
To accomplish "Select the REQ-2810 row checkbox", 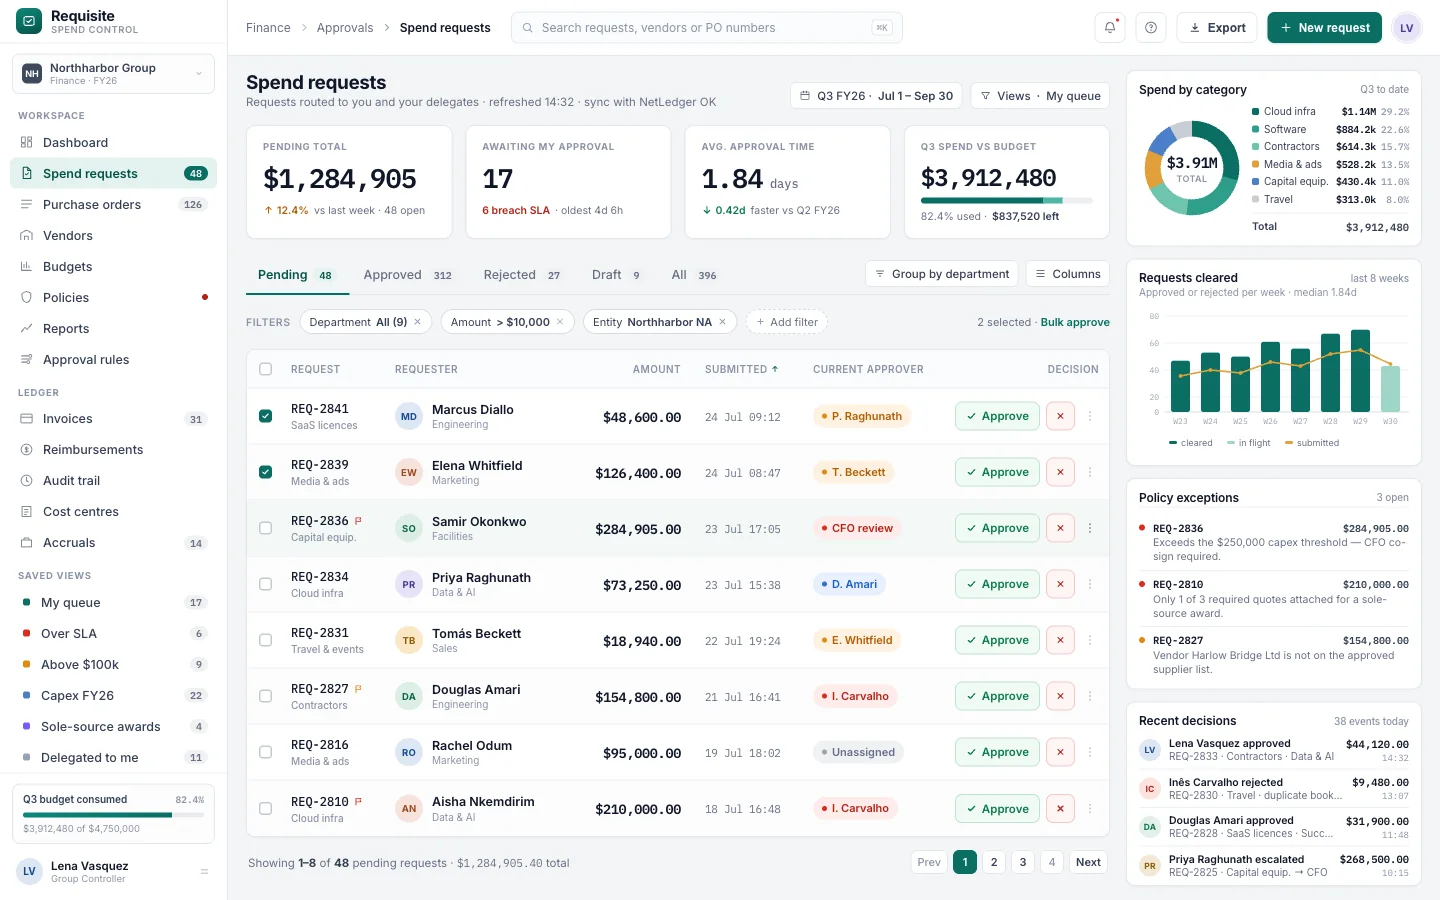I will coord(265,808).
